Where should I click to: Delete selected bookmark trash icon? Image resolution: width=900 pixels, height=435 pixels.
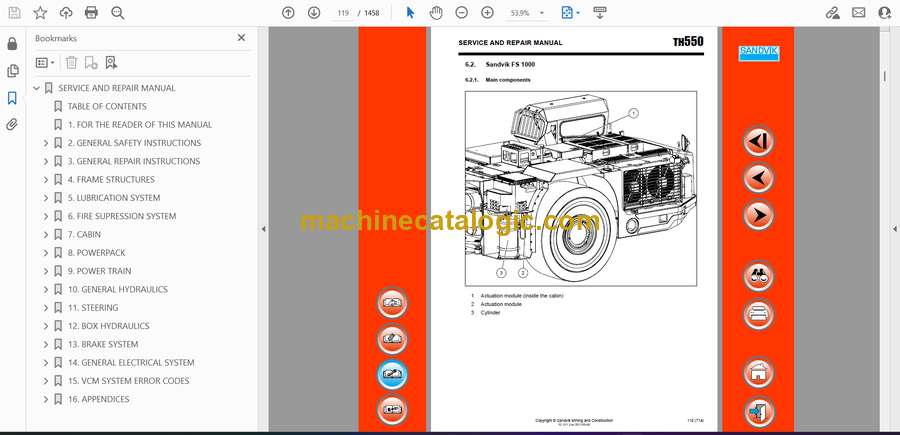[x=71, y=63]
